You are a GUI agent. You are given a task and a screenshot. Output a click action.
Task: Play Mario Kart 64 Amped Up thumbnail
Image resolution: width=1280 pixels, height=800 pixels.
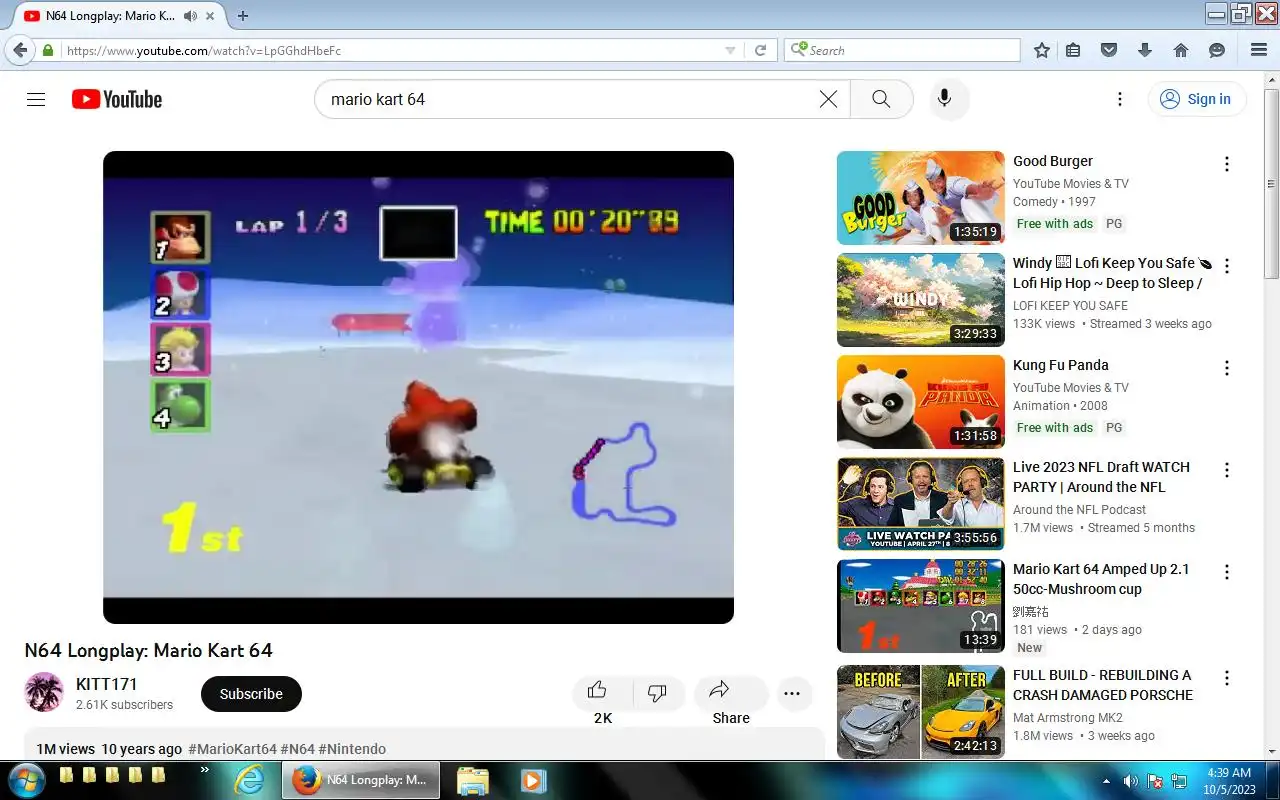pos(921,606)
